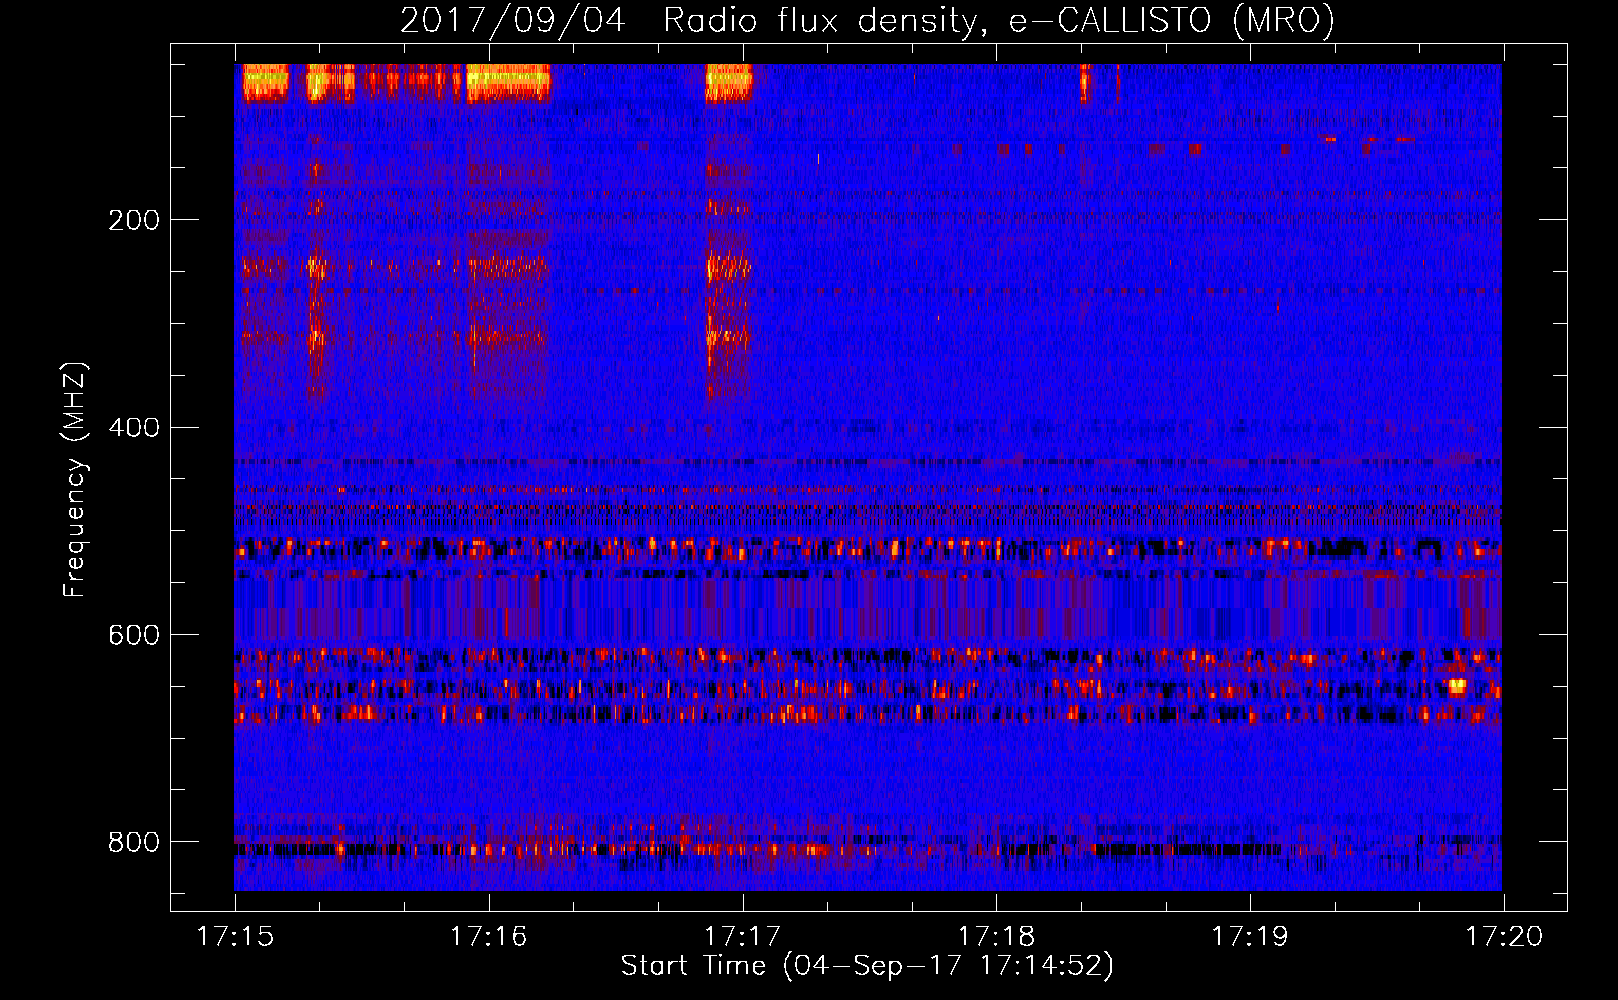This screenshot has width=1618, height=1000.
Task: Select the 17:18 time tick label
Action: point(996,937)
